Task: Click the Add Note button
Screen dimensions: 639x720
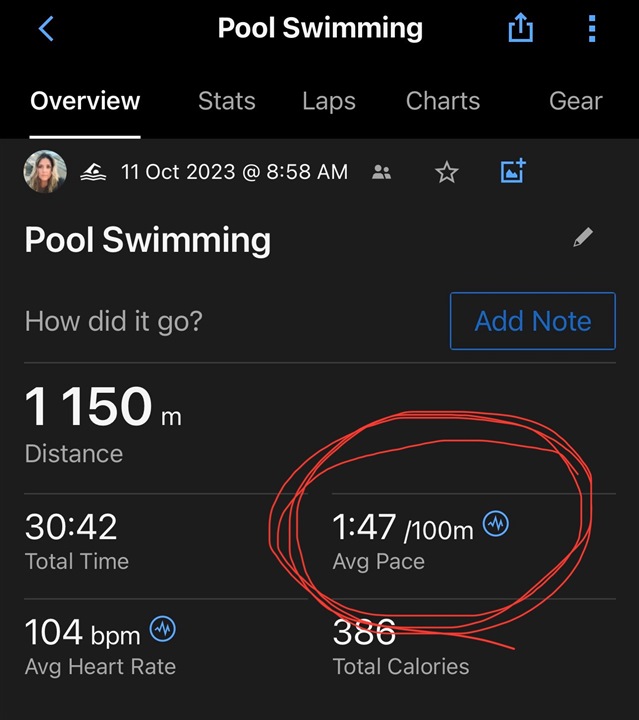Action: click(533, 321)
